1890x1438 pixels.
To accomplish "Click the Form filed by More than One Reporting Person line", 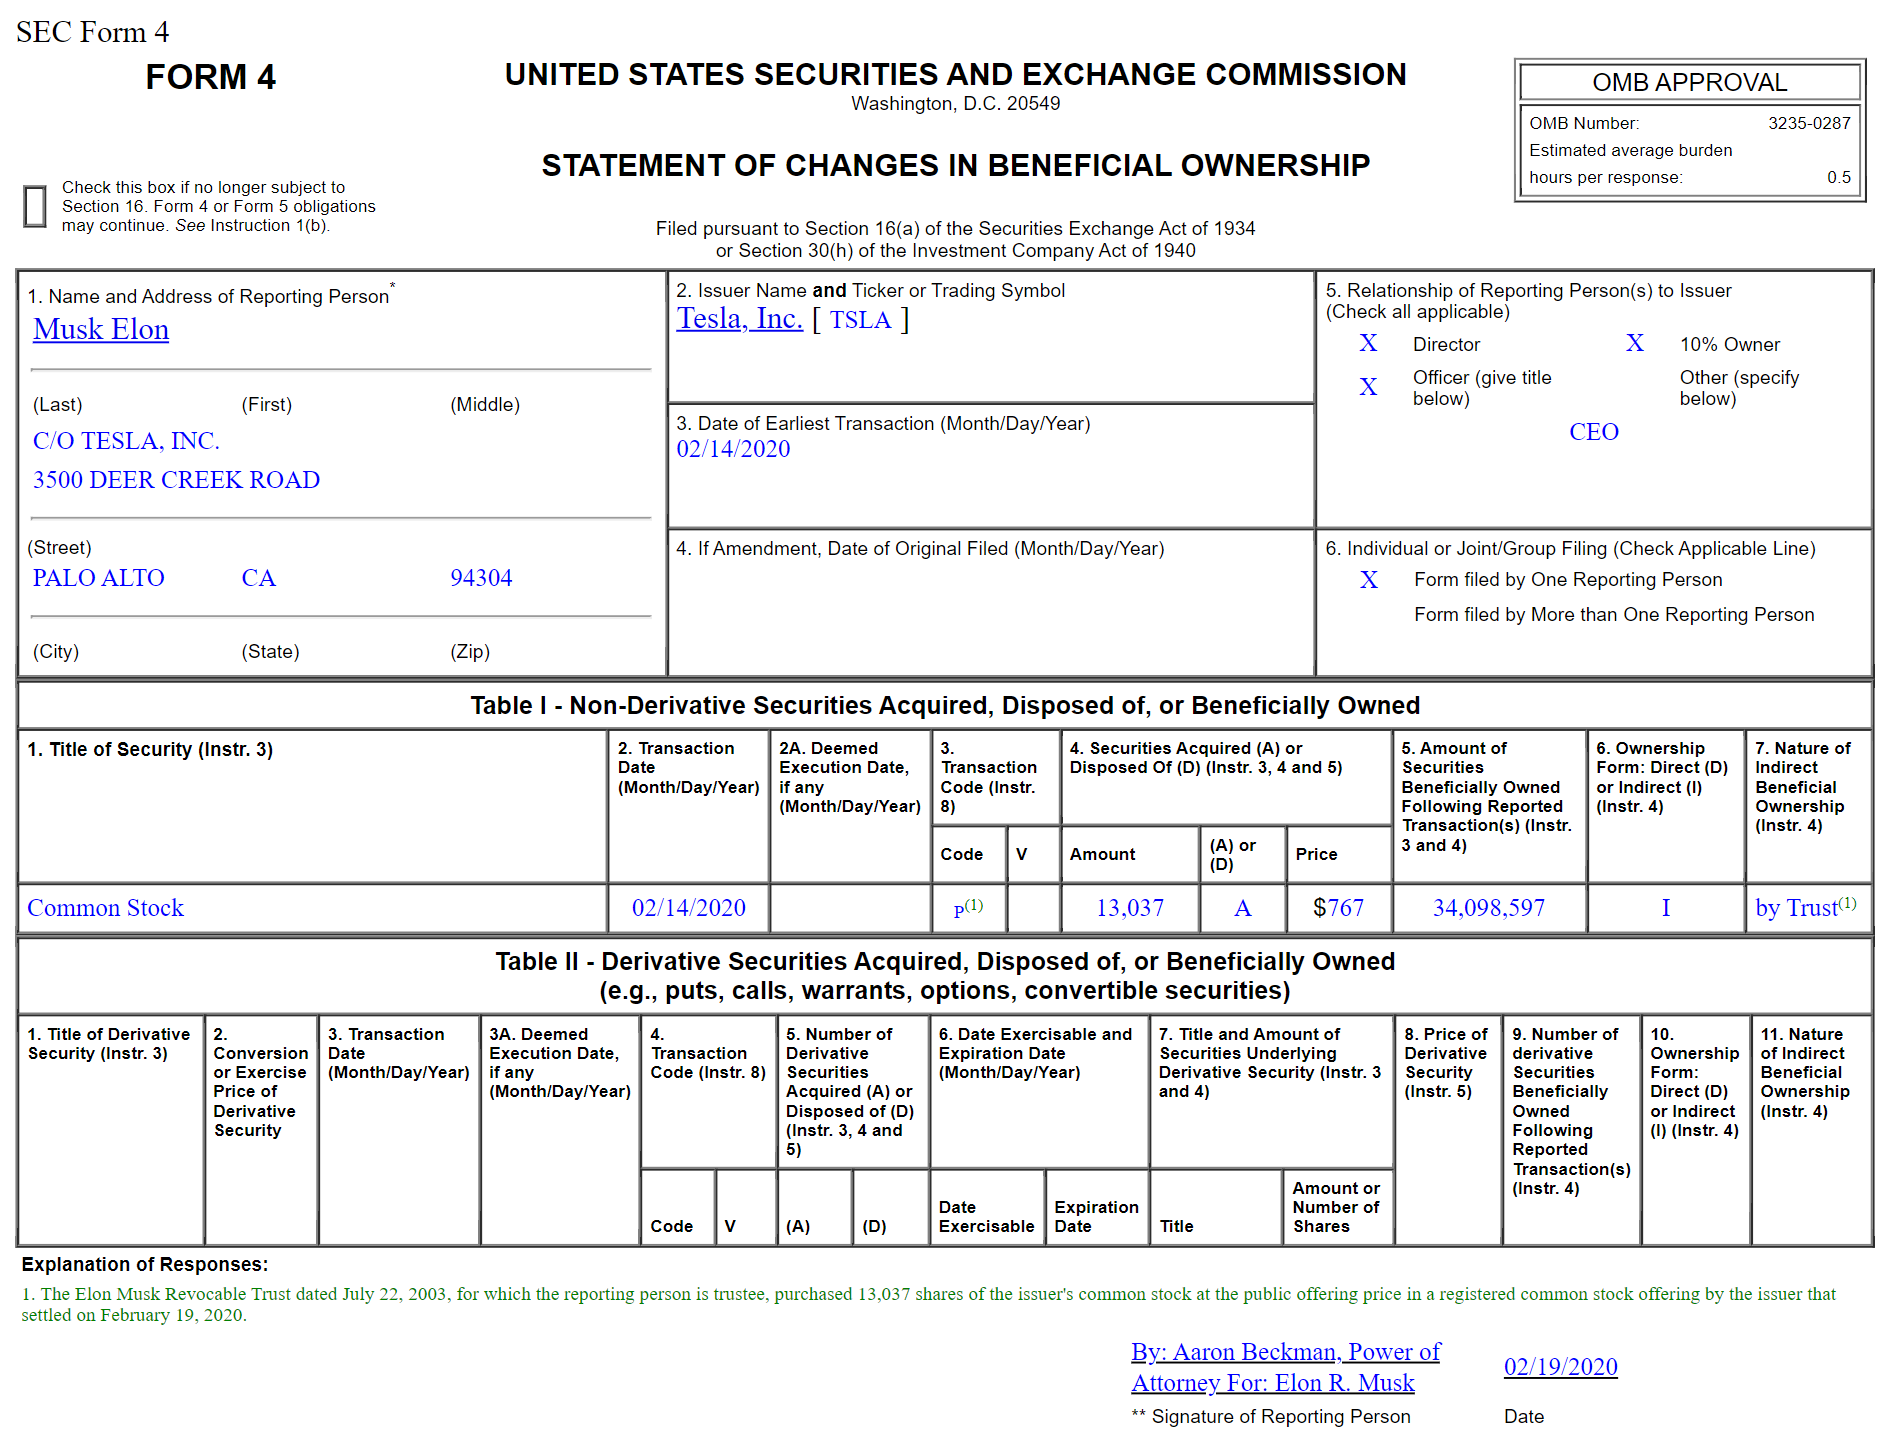I will point(1614,615).
